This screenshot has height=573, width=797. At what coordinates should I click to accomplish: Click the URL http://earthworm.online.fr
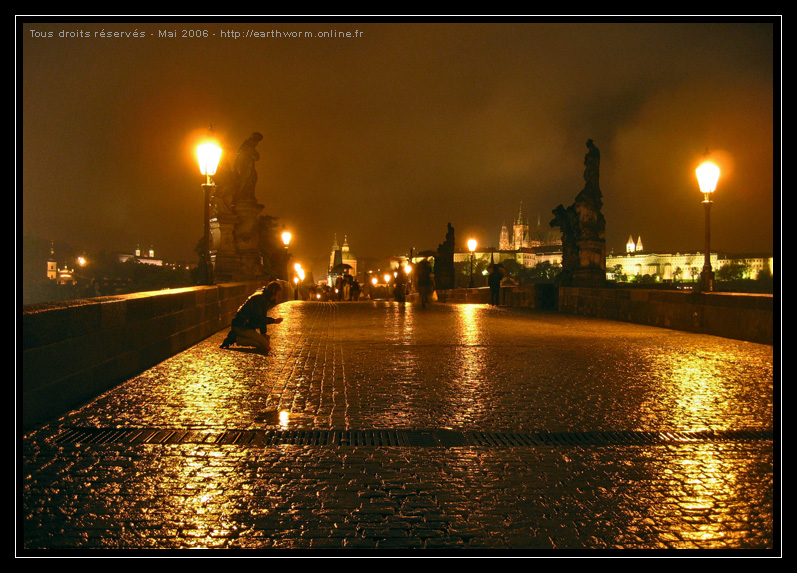pos(292,34)
